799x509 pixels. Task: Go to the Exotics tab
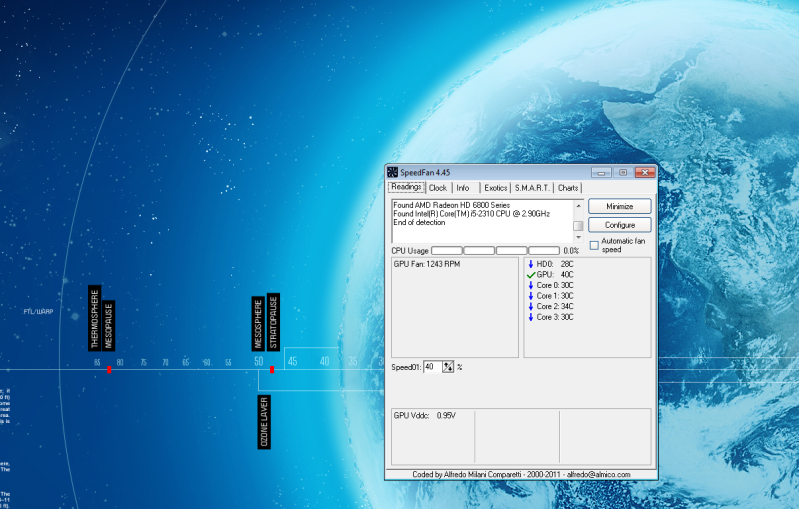(495, 188)
